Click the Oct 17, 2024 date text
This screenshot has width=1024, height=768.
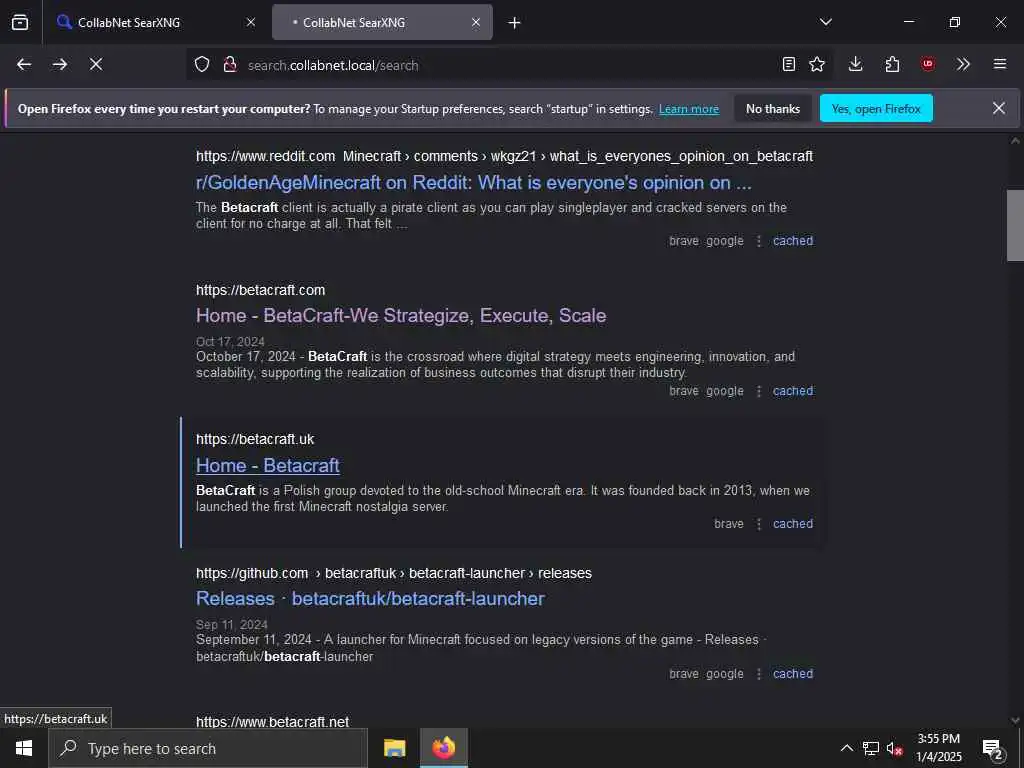(231, 342)
